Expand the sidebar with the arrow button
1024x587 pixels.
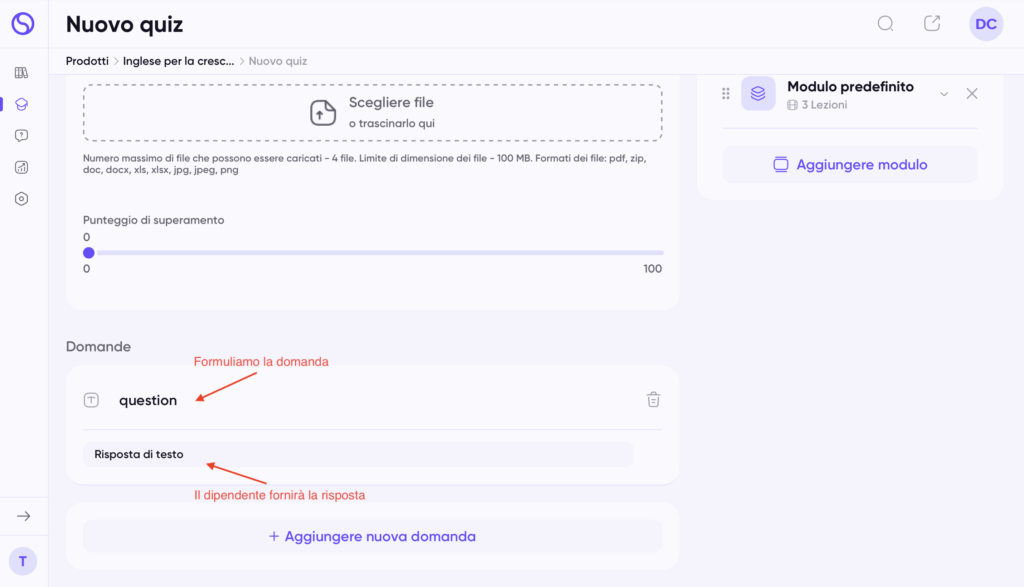click(x=23, y=516)
